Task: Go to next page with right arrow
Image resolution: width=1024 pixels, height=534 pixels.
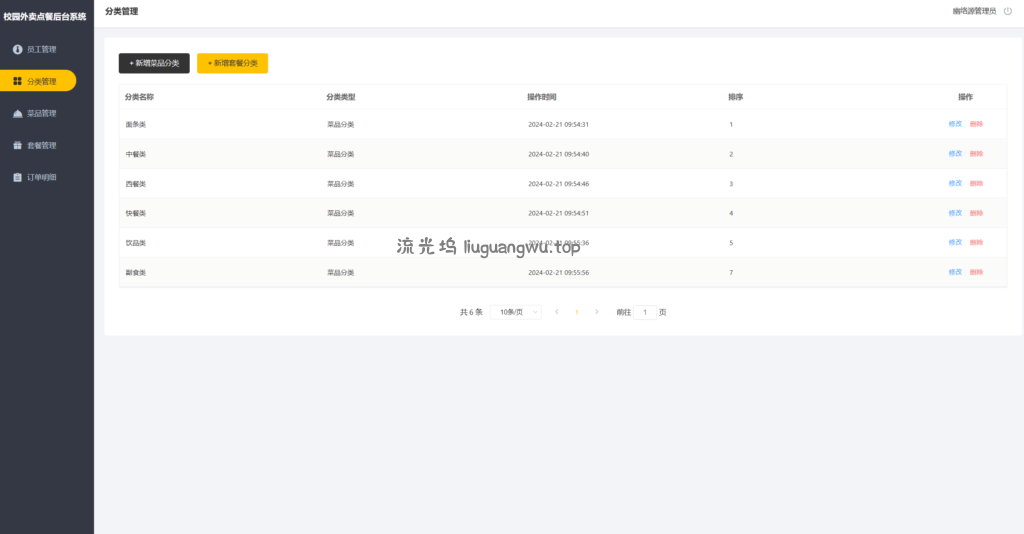Action: [597, 312]
